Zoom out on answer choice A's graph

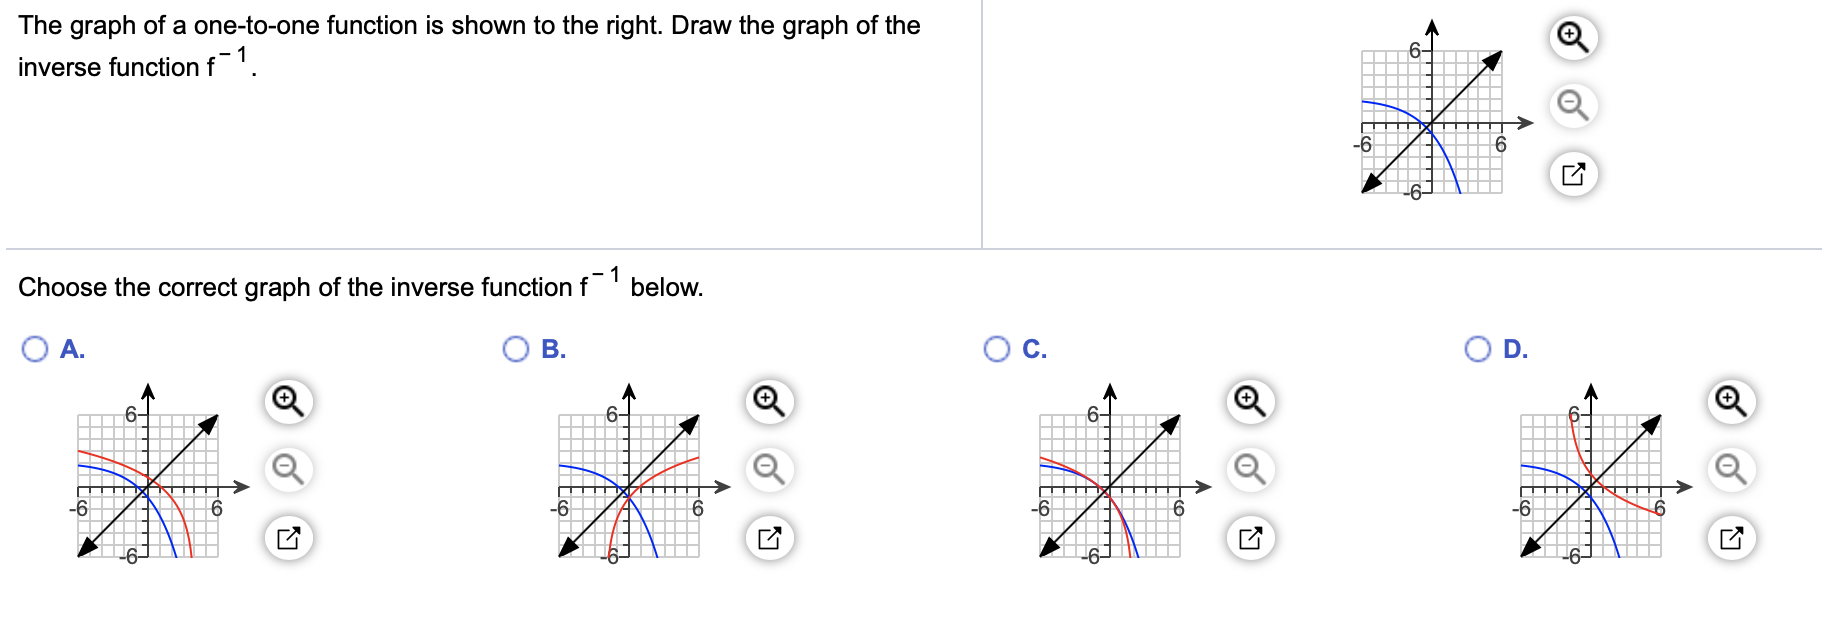point(287,468)
